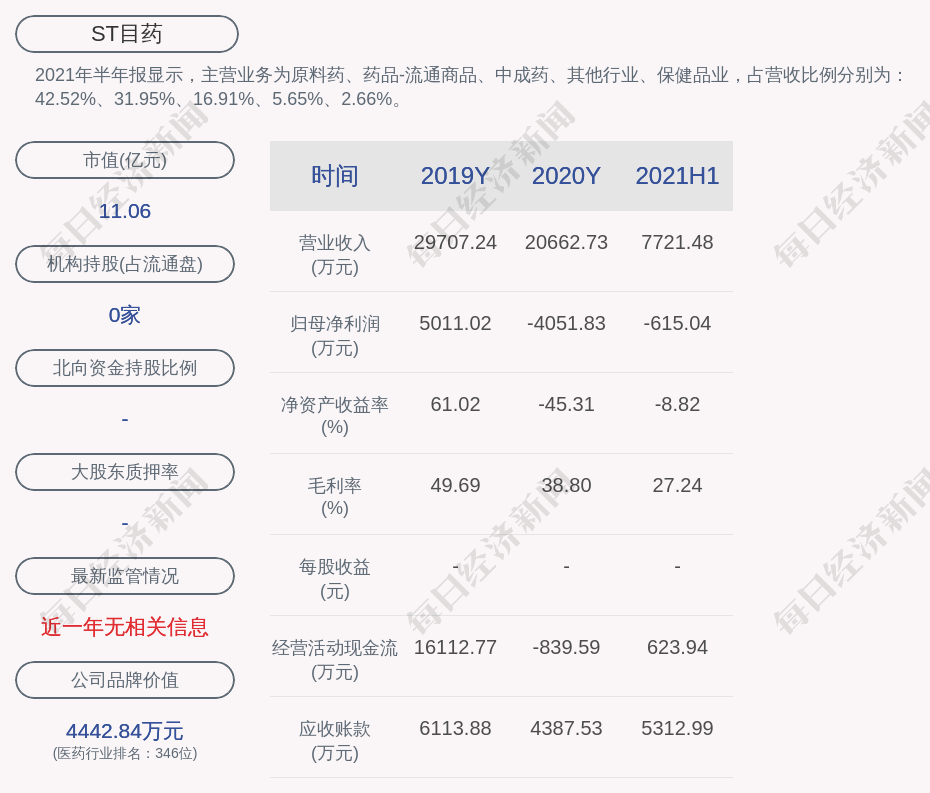
Task: Click the ST目药 stock name pill
Action: (x=126, y=34)
